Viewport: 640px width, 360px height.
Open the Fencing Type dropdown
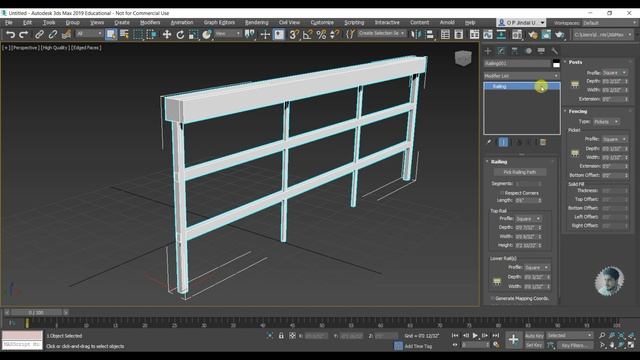607,122
